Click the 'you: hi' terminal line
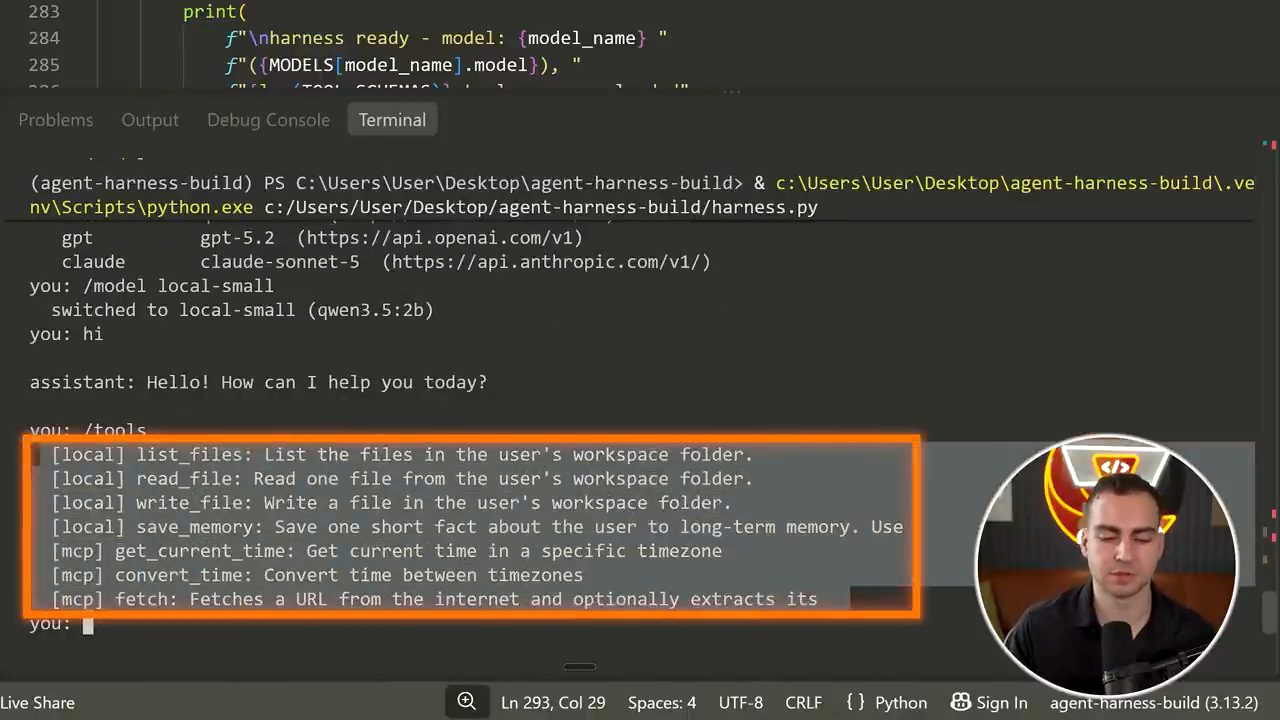The image size is (1280, 720). [x=66, y=334]
